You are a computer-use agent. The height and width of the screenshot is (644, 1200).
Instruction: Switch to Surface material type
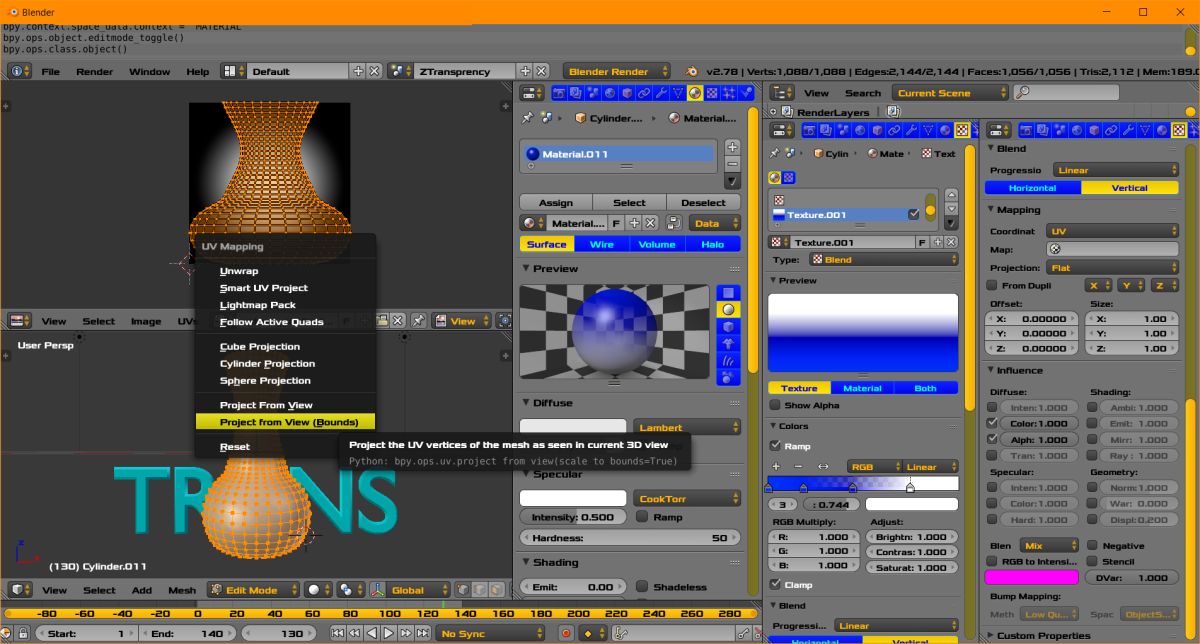coord(547,244)
